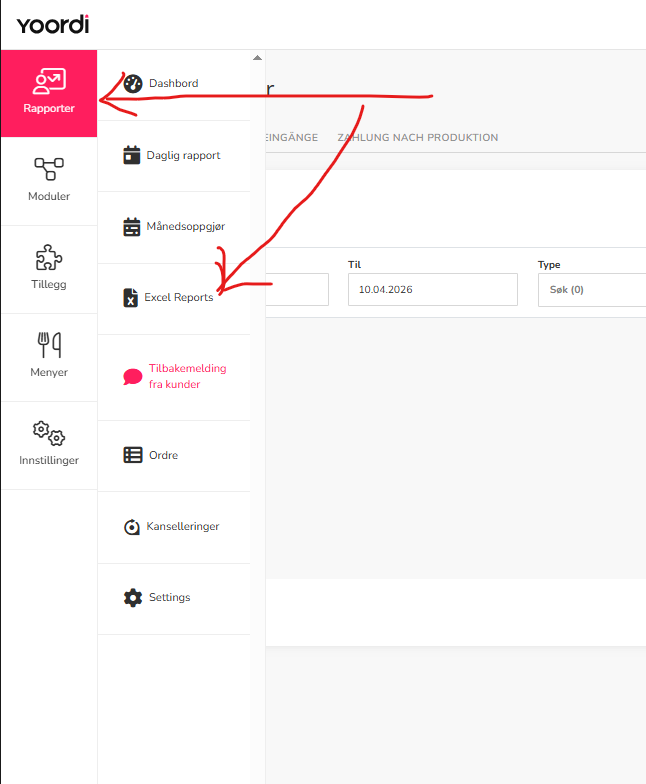Open Dashbord from the submenu
Image resolution: width=646 pixels, height=784 pixels.
coord(174,84)
